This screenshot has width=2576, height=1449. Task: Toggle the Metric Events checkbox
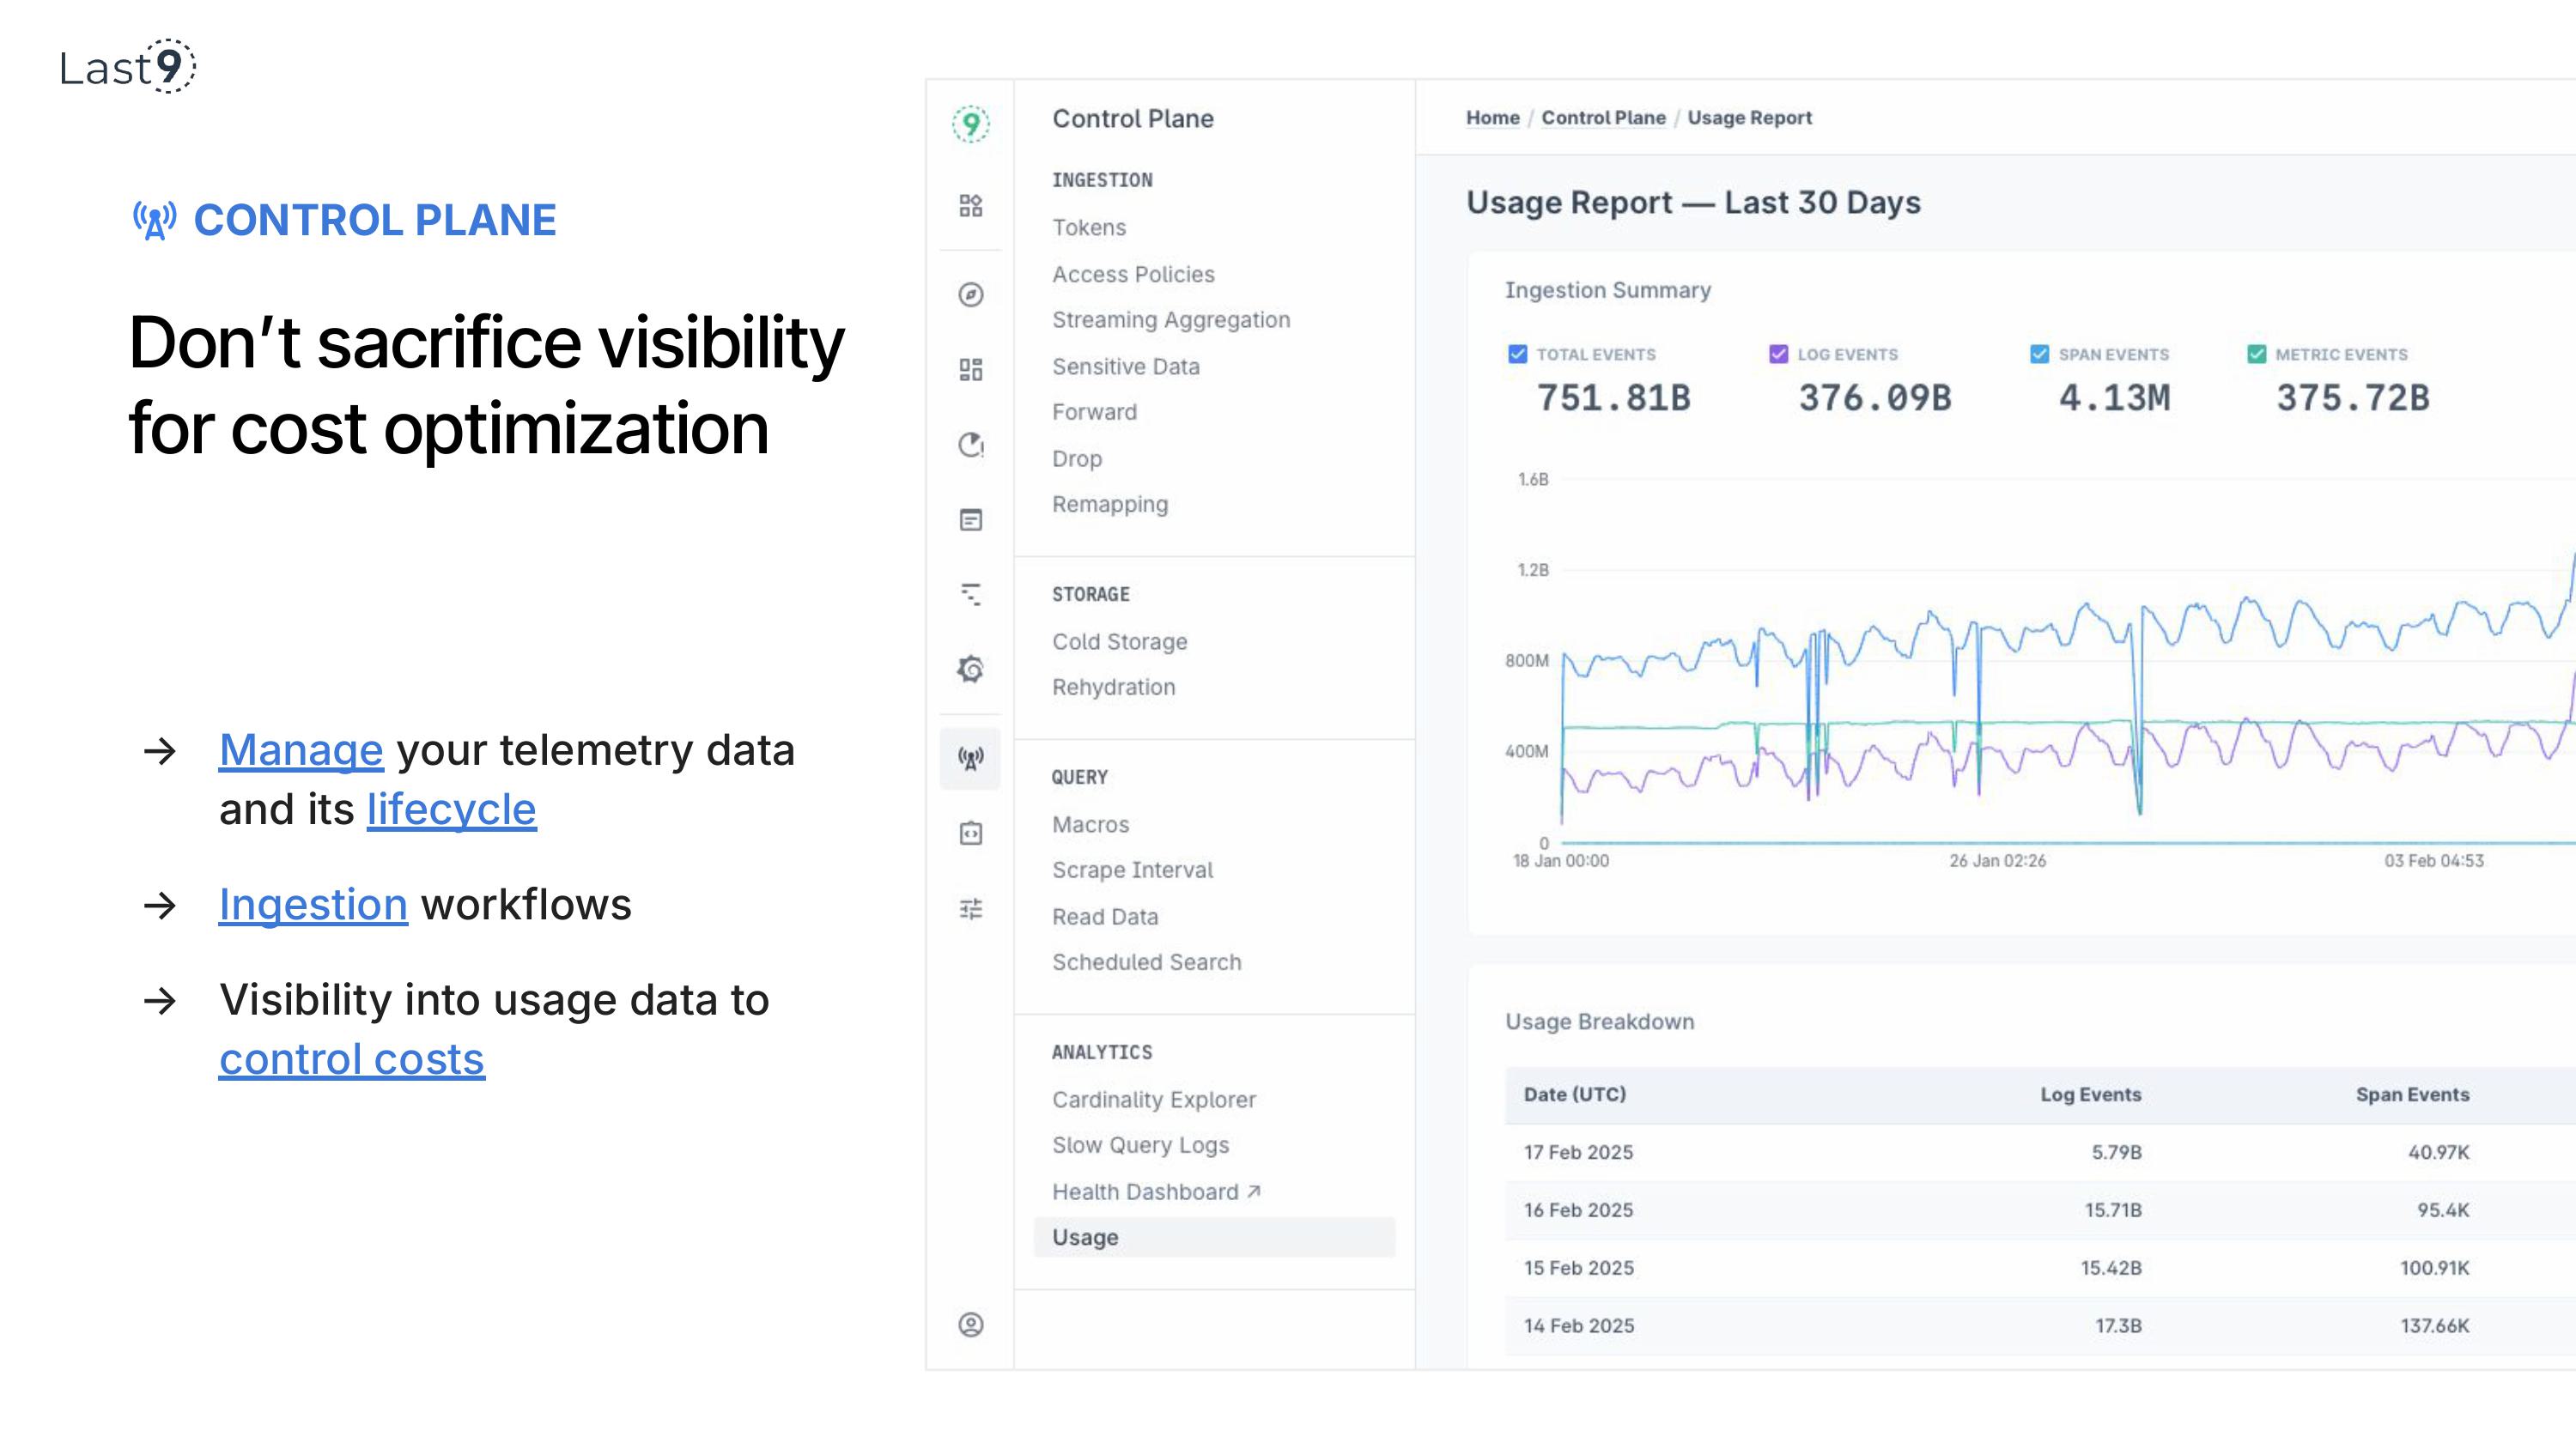coord(2256,354)
